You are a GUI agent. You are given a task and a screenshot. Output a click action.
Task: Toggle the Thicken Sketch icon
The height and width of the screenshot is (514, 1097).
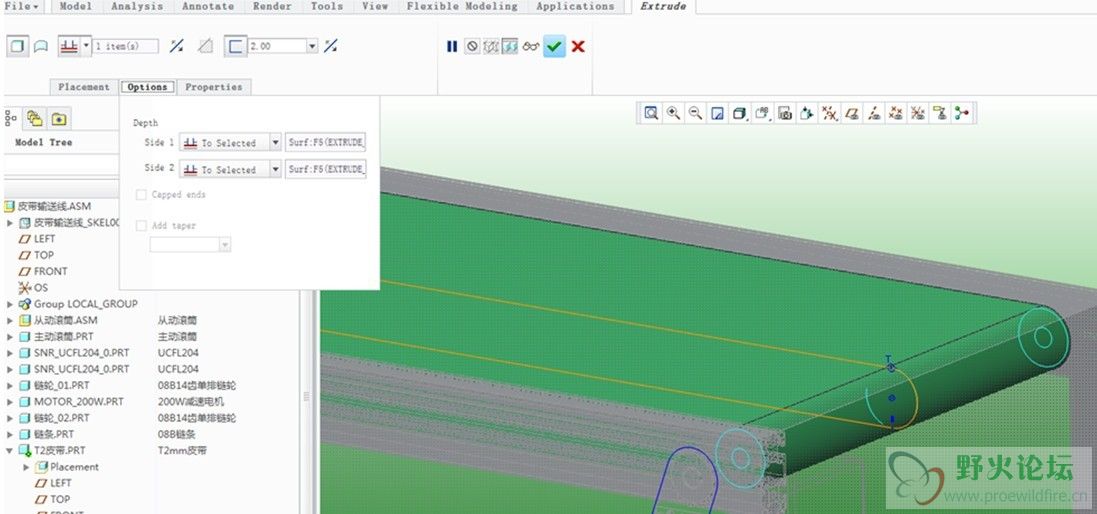pos(235,46)
